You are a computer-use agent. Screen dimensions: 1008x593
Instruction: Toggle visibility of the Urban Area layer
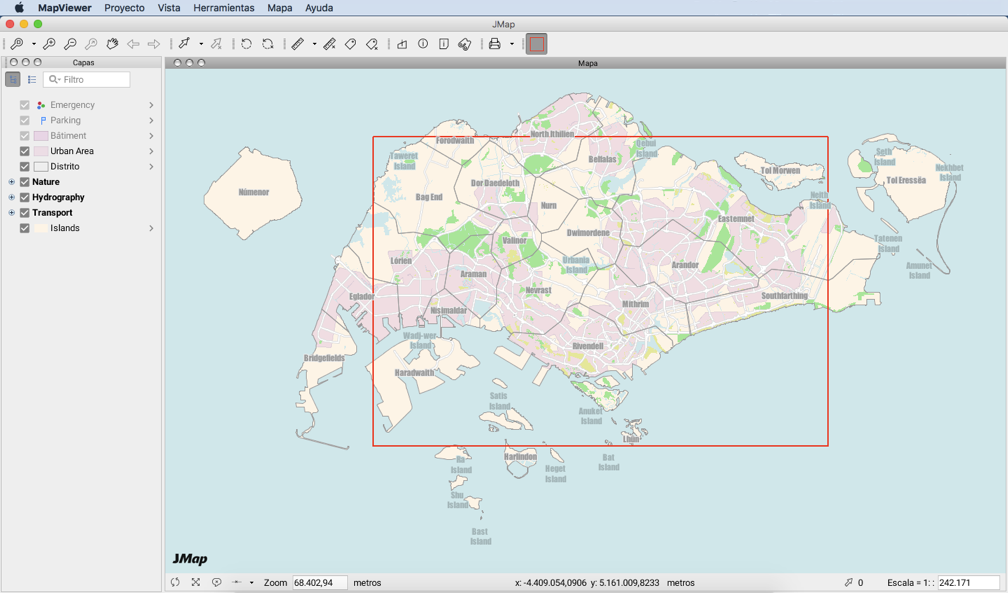[x=23, y=150]
